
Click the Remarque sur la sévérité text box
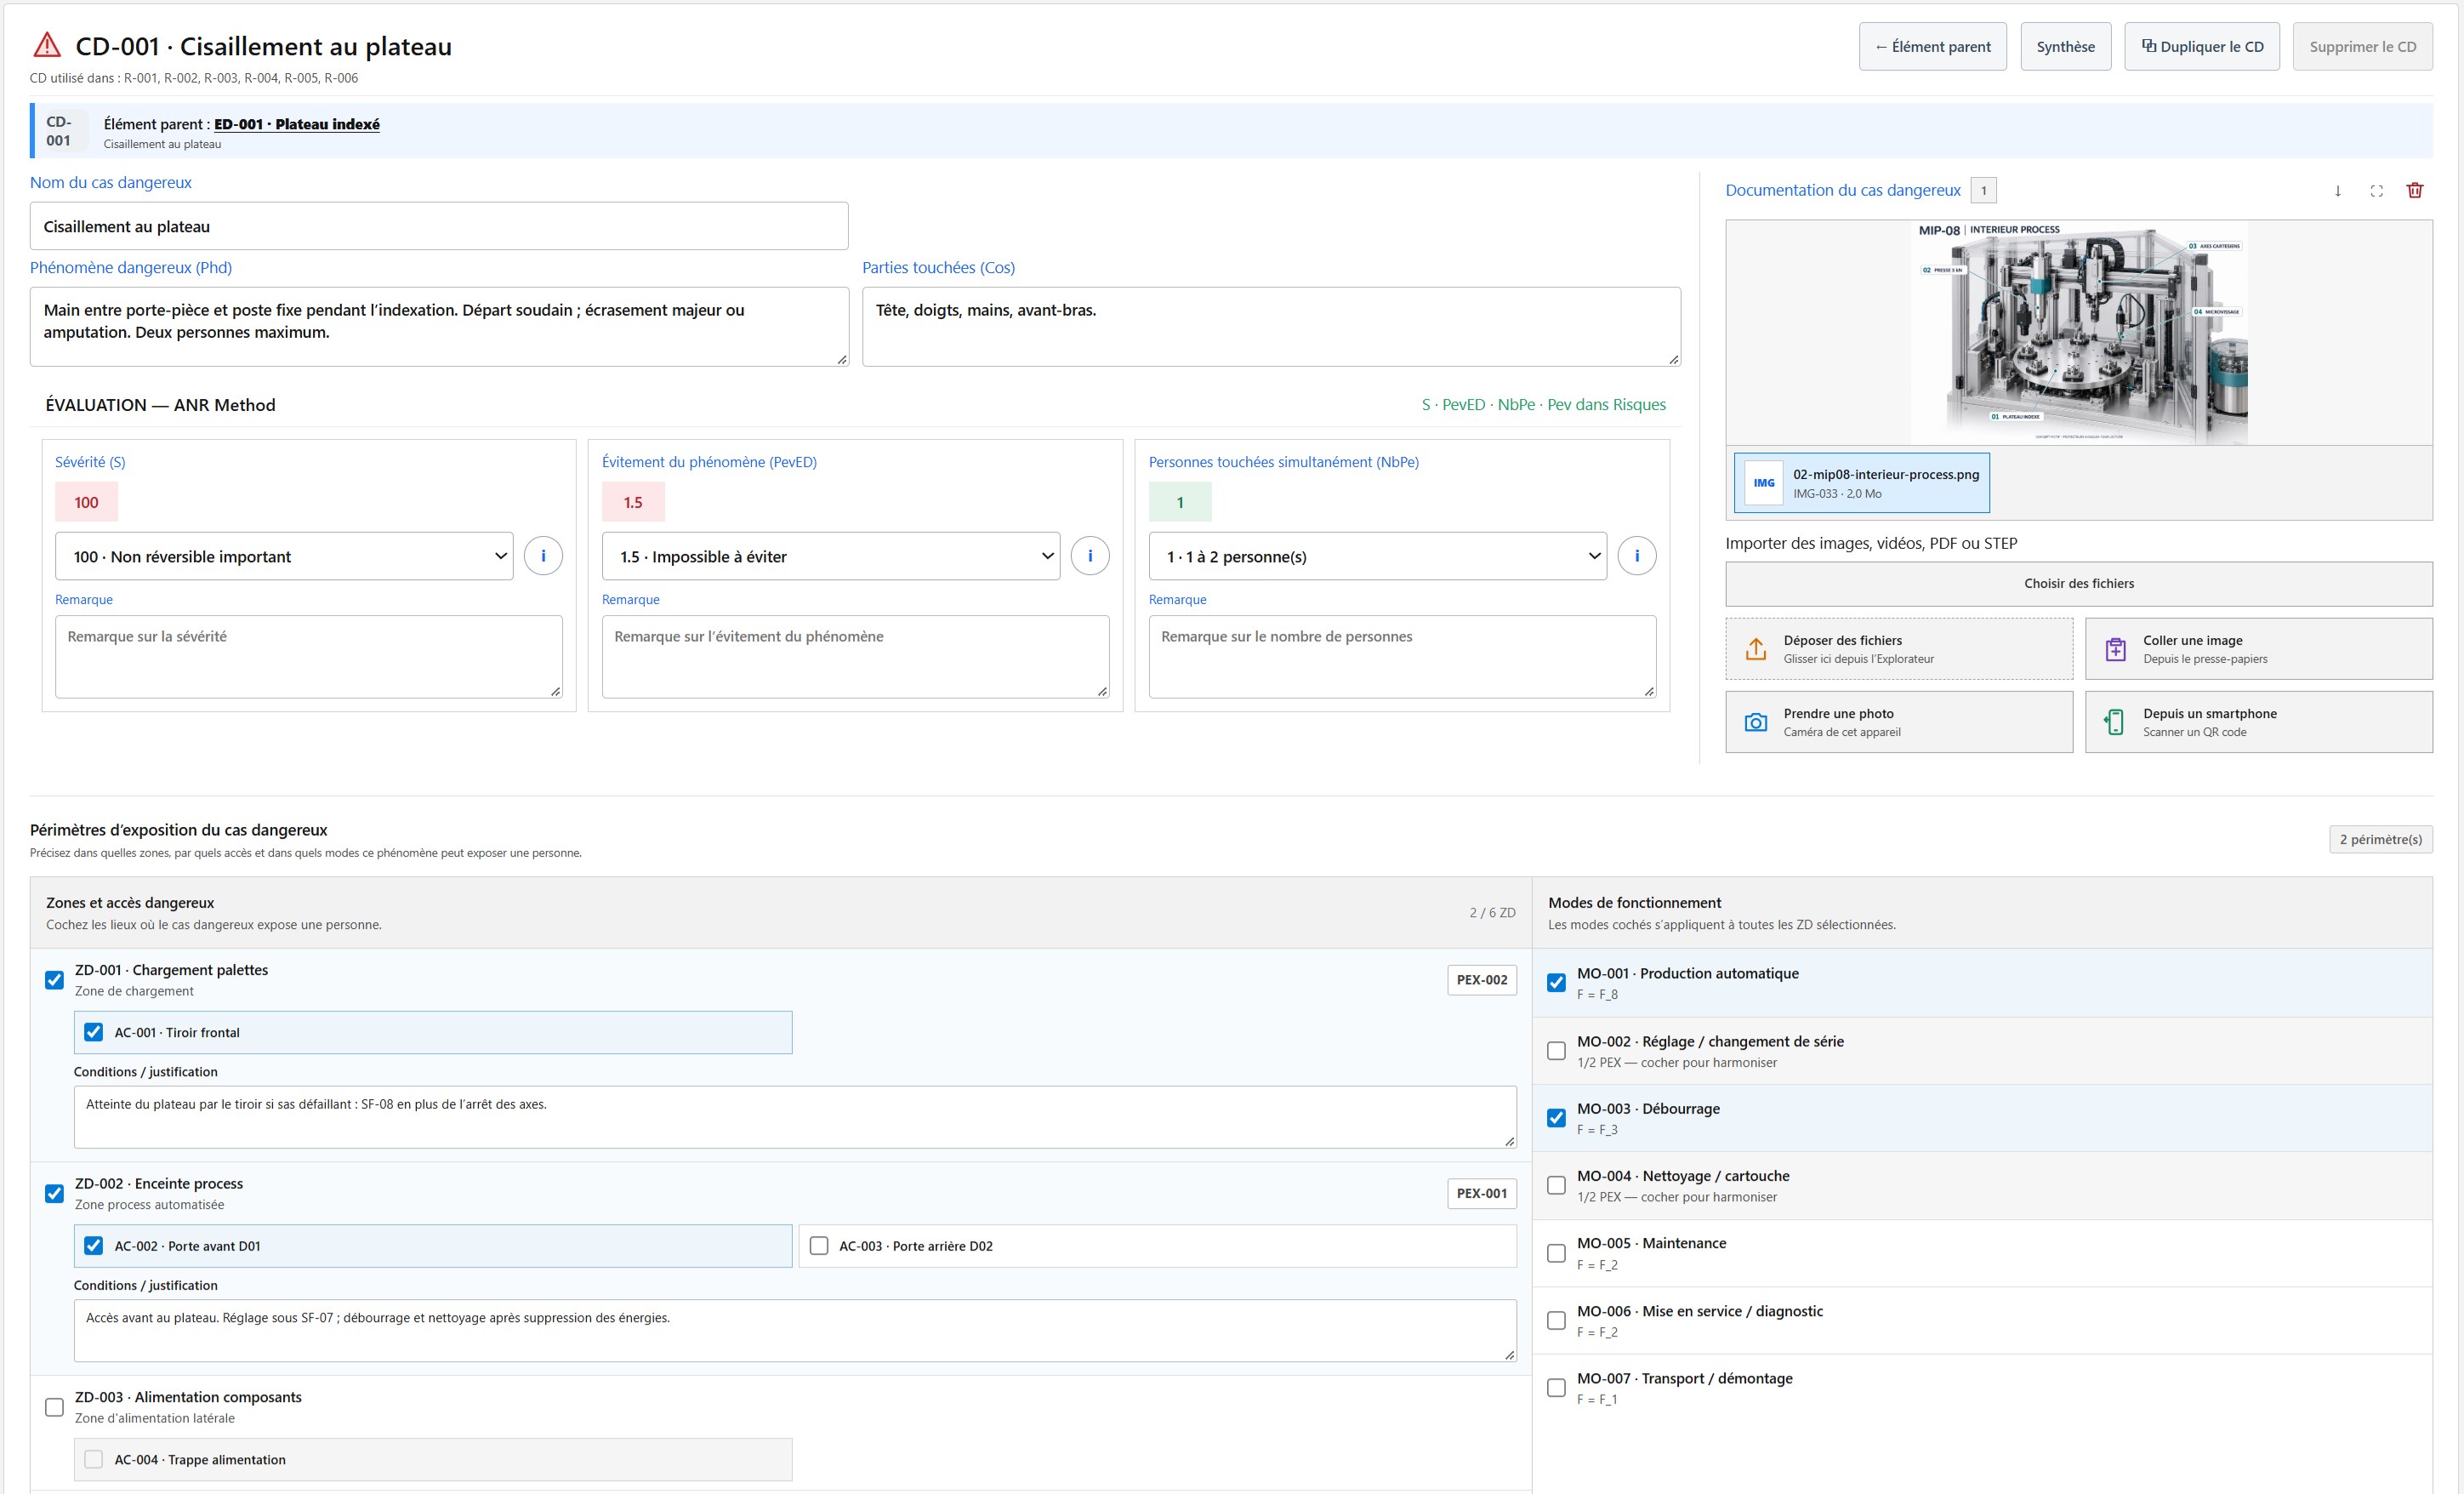pyautogui.click(x=309, y=657)
